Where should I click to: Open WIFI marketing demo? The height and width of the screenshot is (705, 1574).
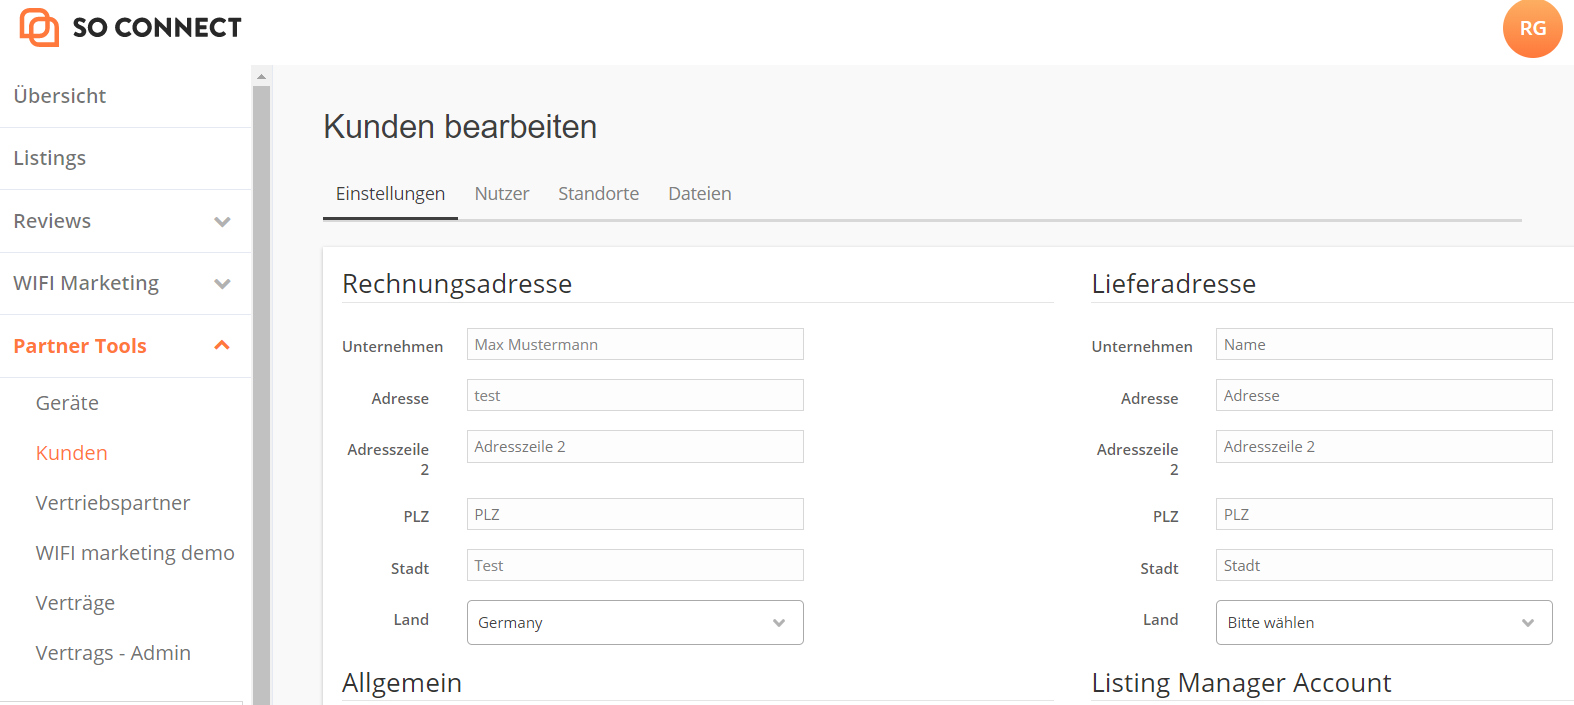[135, 552]
